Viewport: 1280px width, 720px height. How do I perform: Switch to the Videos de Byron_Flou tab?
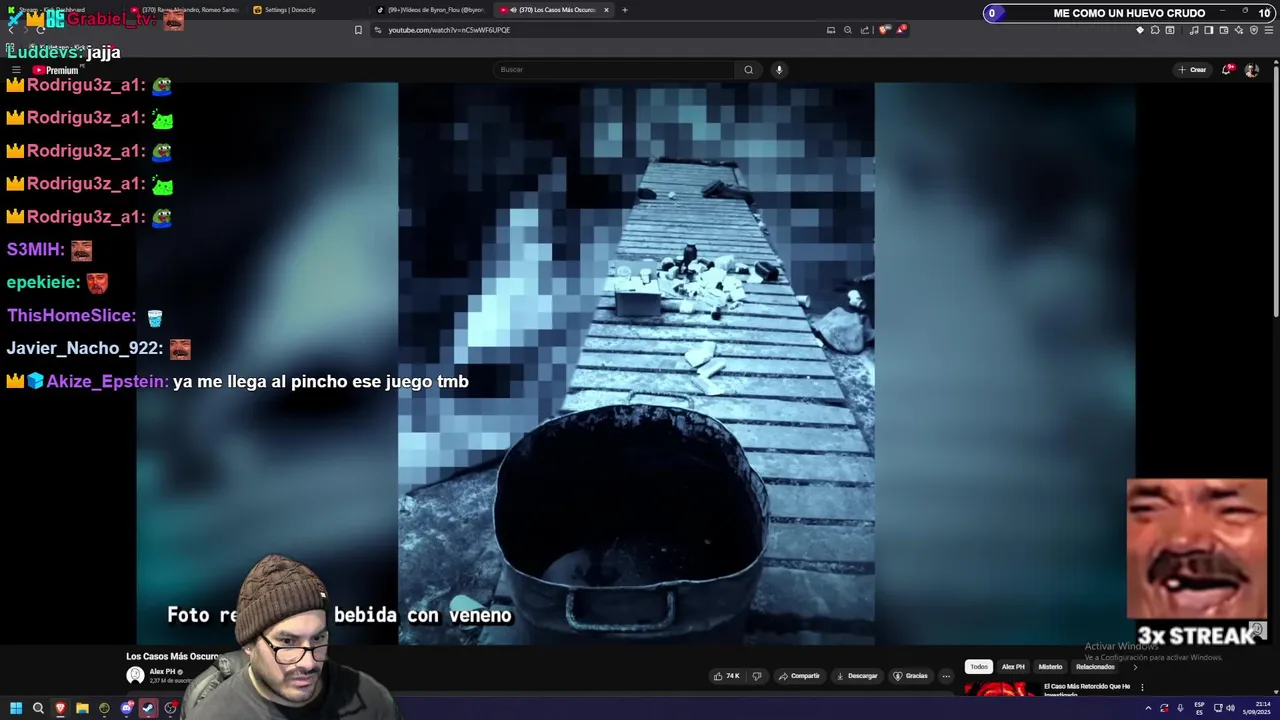tap(432, 10)
